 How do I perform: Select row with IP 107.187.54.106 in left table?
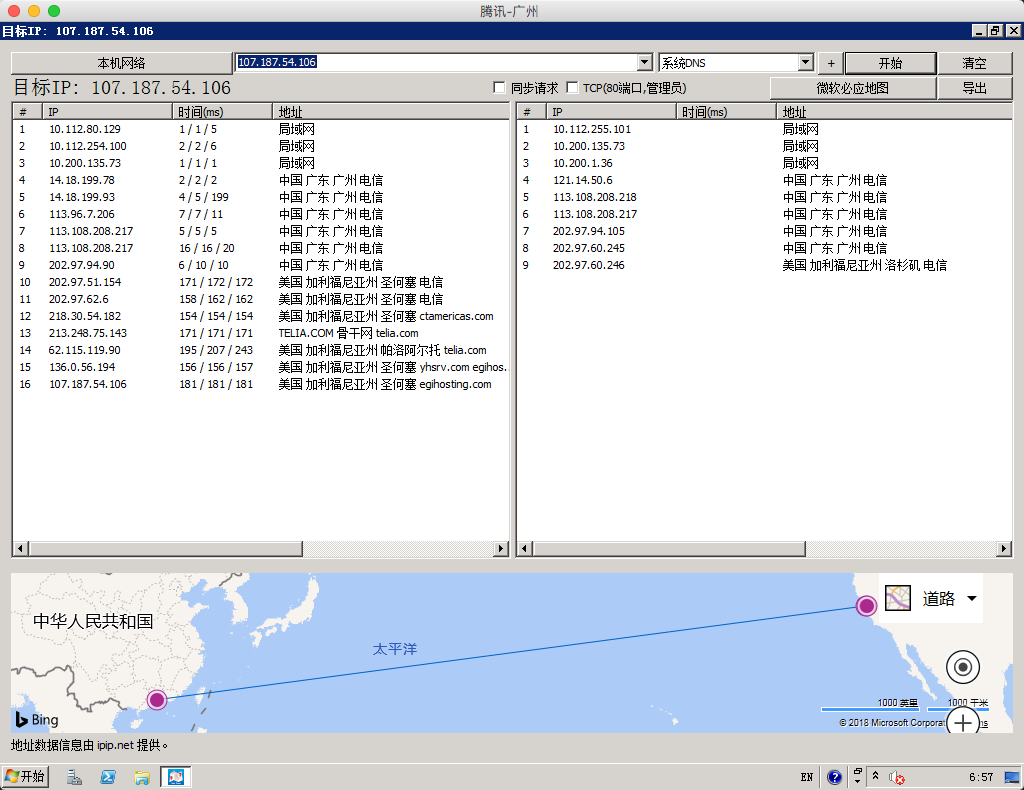tap(88, 384)
